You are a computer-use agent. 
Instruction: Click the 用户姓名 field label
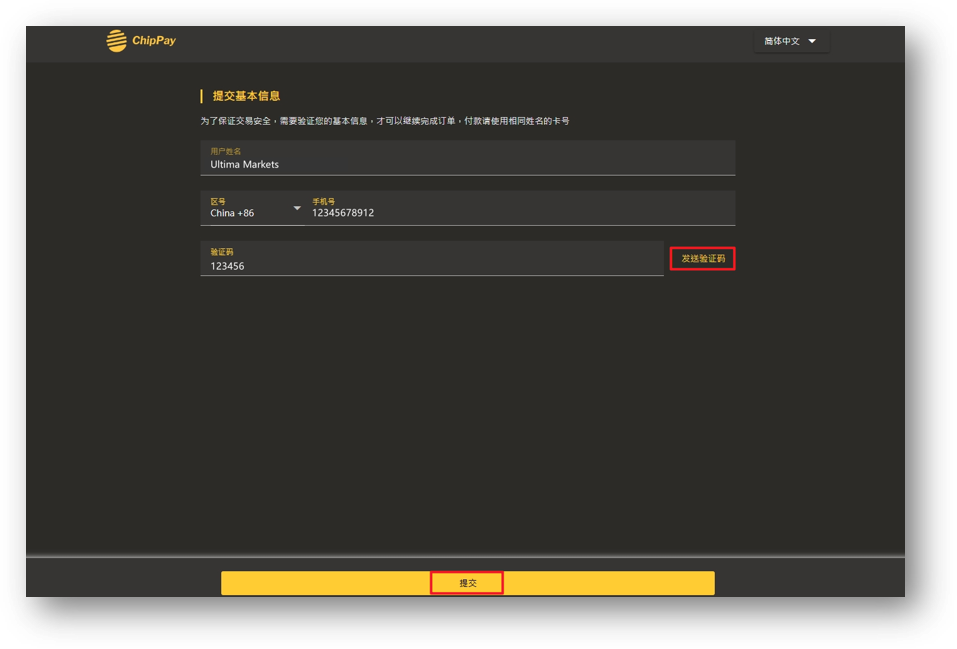[x=226, y=151]
